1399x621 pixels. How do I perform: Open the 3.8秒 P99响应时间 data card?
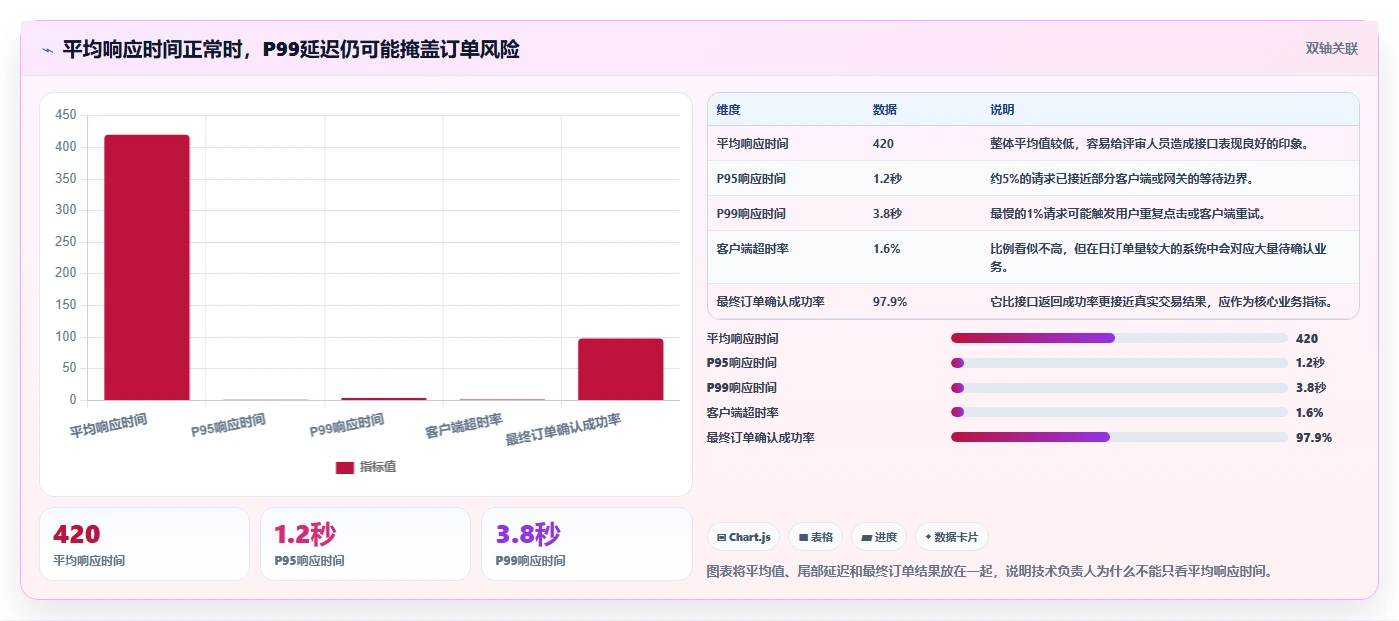[x=586, y=544]
